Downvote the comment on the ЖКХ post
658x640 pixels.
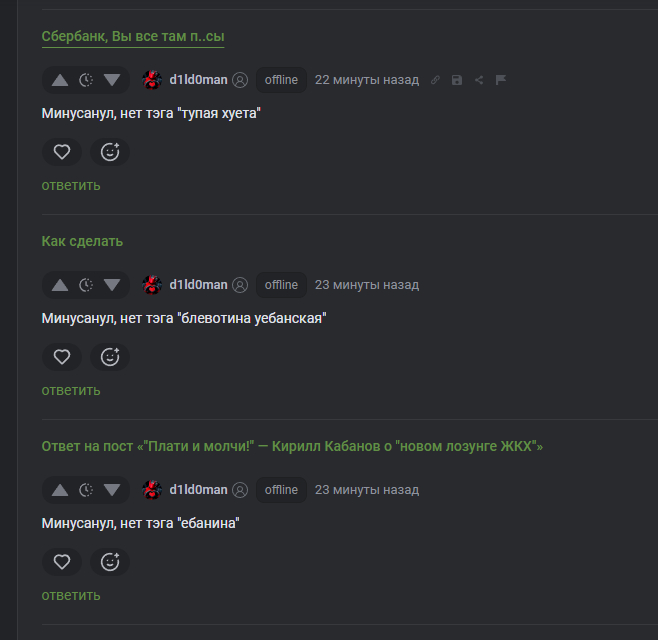112,490
